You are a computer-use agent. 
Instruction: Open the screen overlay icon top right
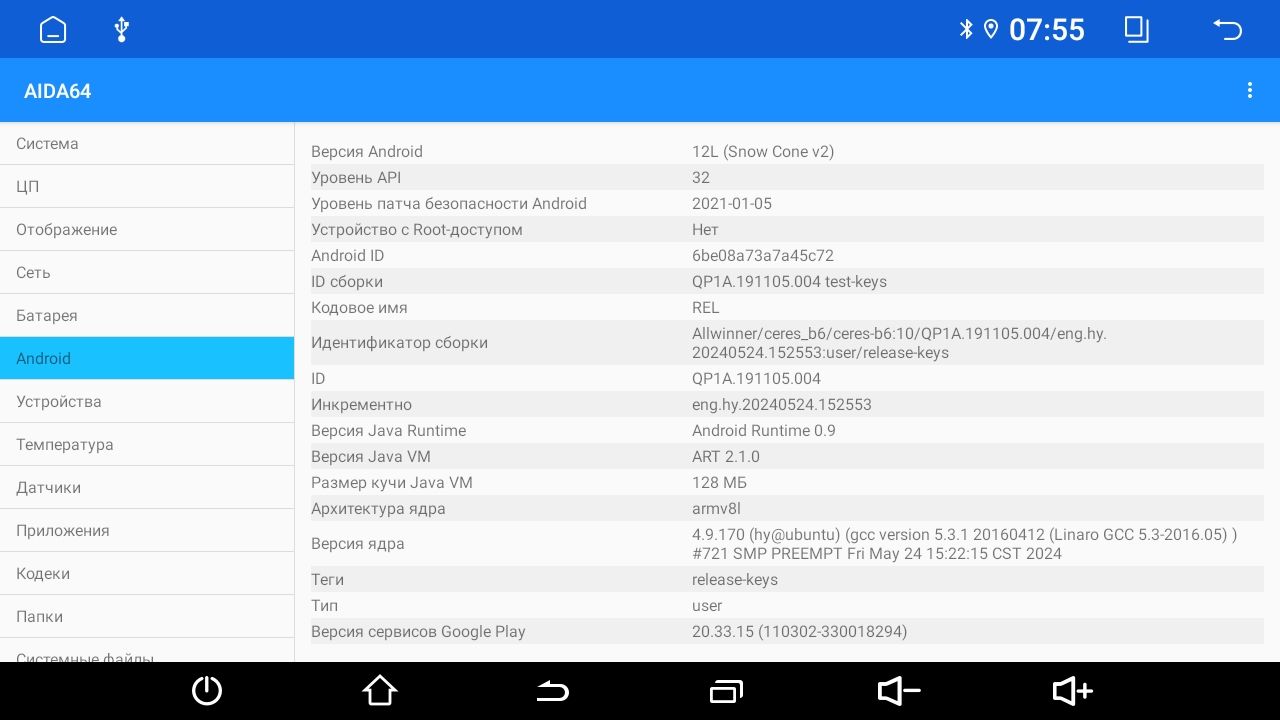click(1136, 29)
